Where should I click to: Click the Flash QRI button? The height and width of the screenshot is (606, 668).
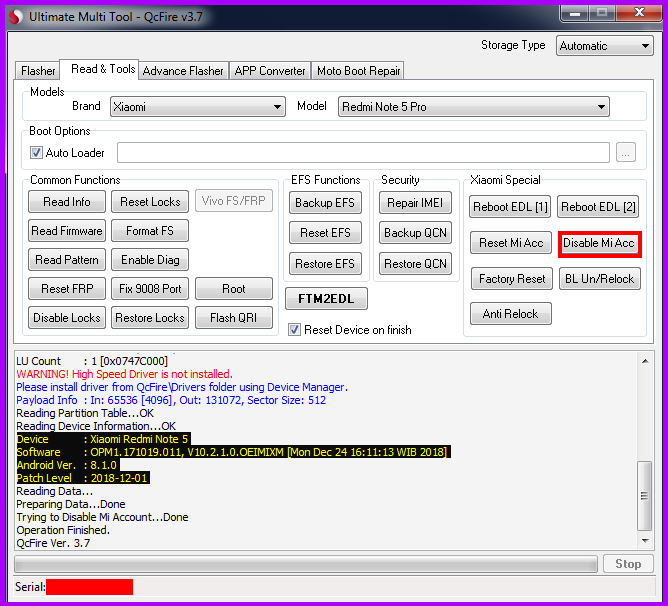[234, 317]
